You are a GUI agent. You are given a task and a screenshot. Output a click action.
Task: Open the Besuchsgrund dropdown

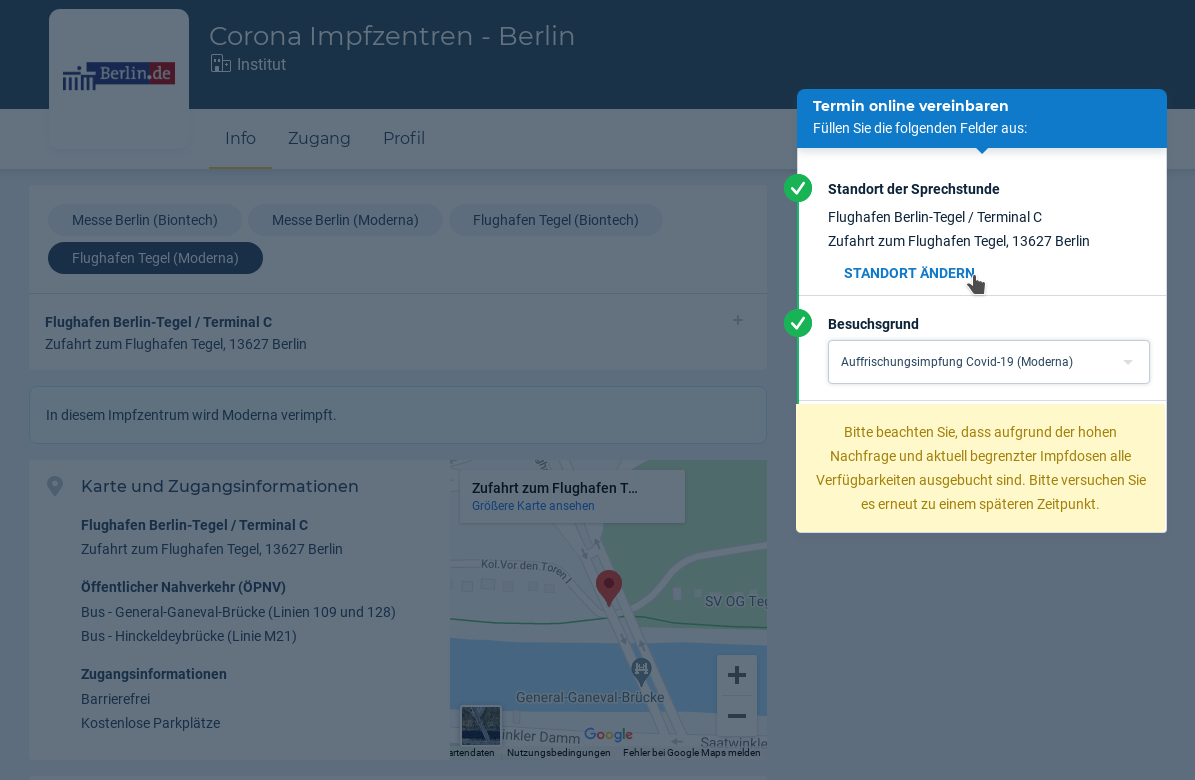(988, 362)
